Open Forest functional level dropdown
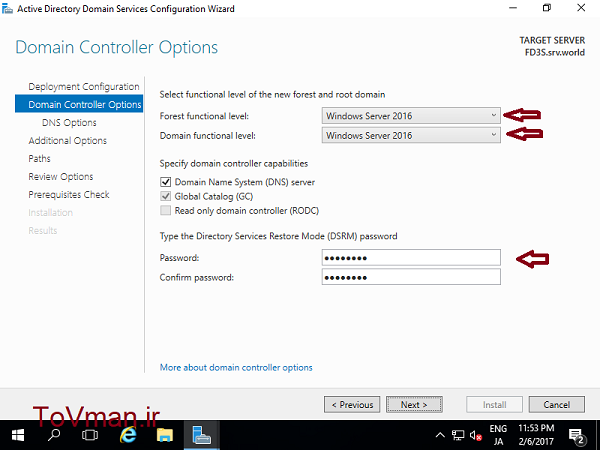Screen dimensions: 600x450 411,116
